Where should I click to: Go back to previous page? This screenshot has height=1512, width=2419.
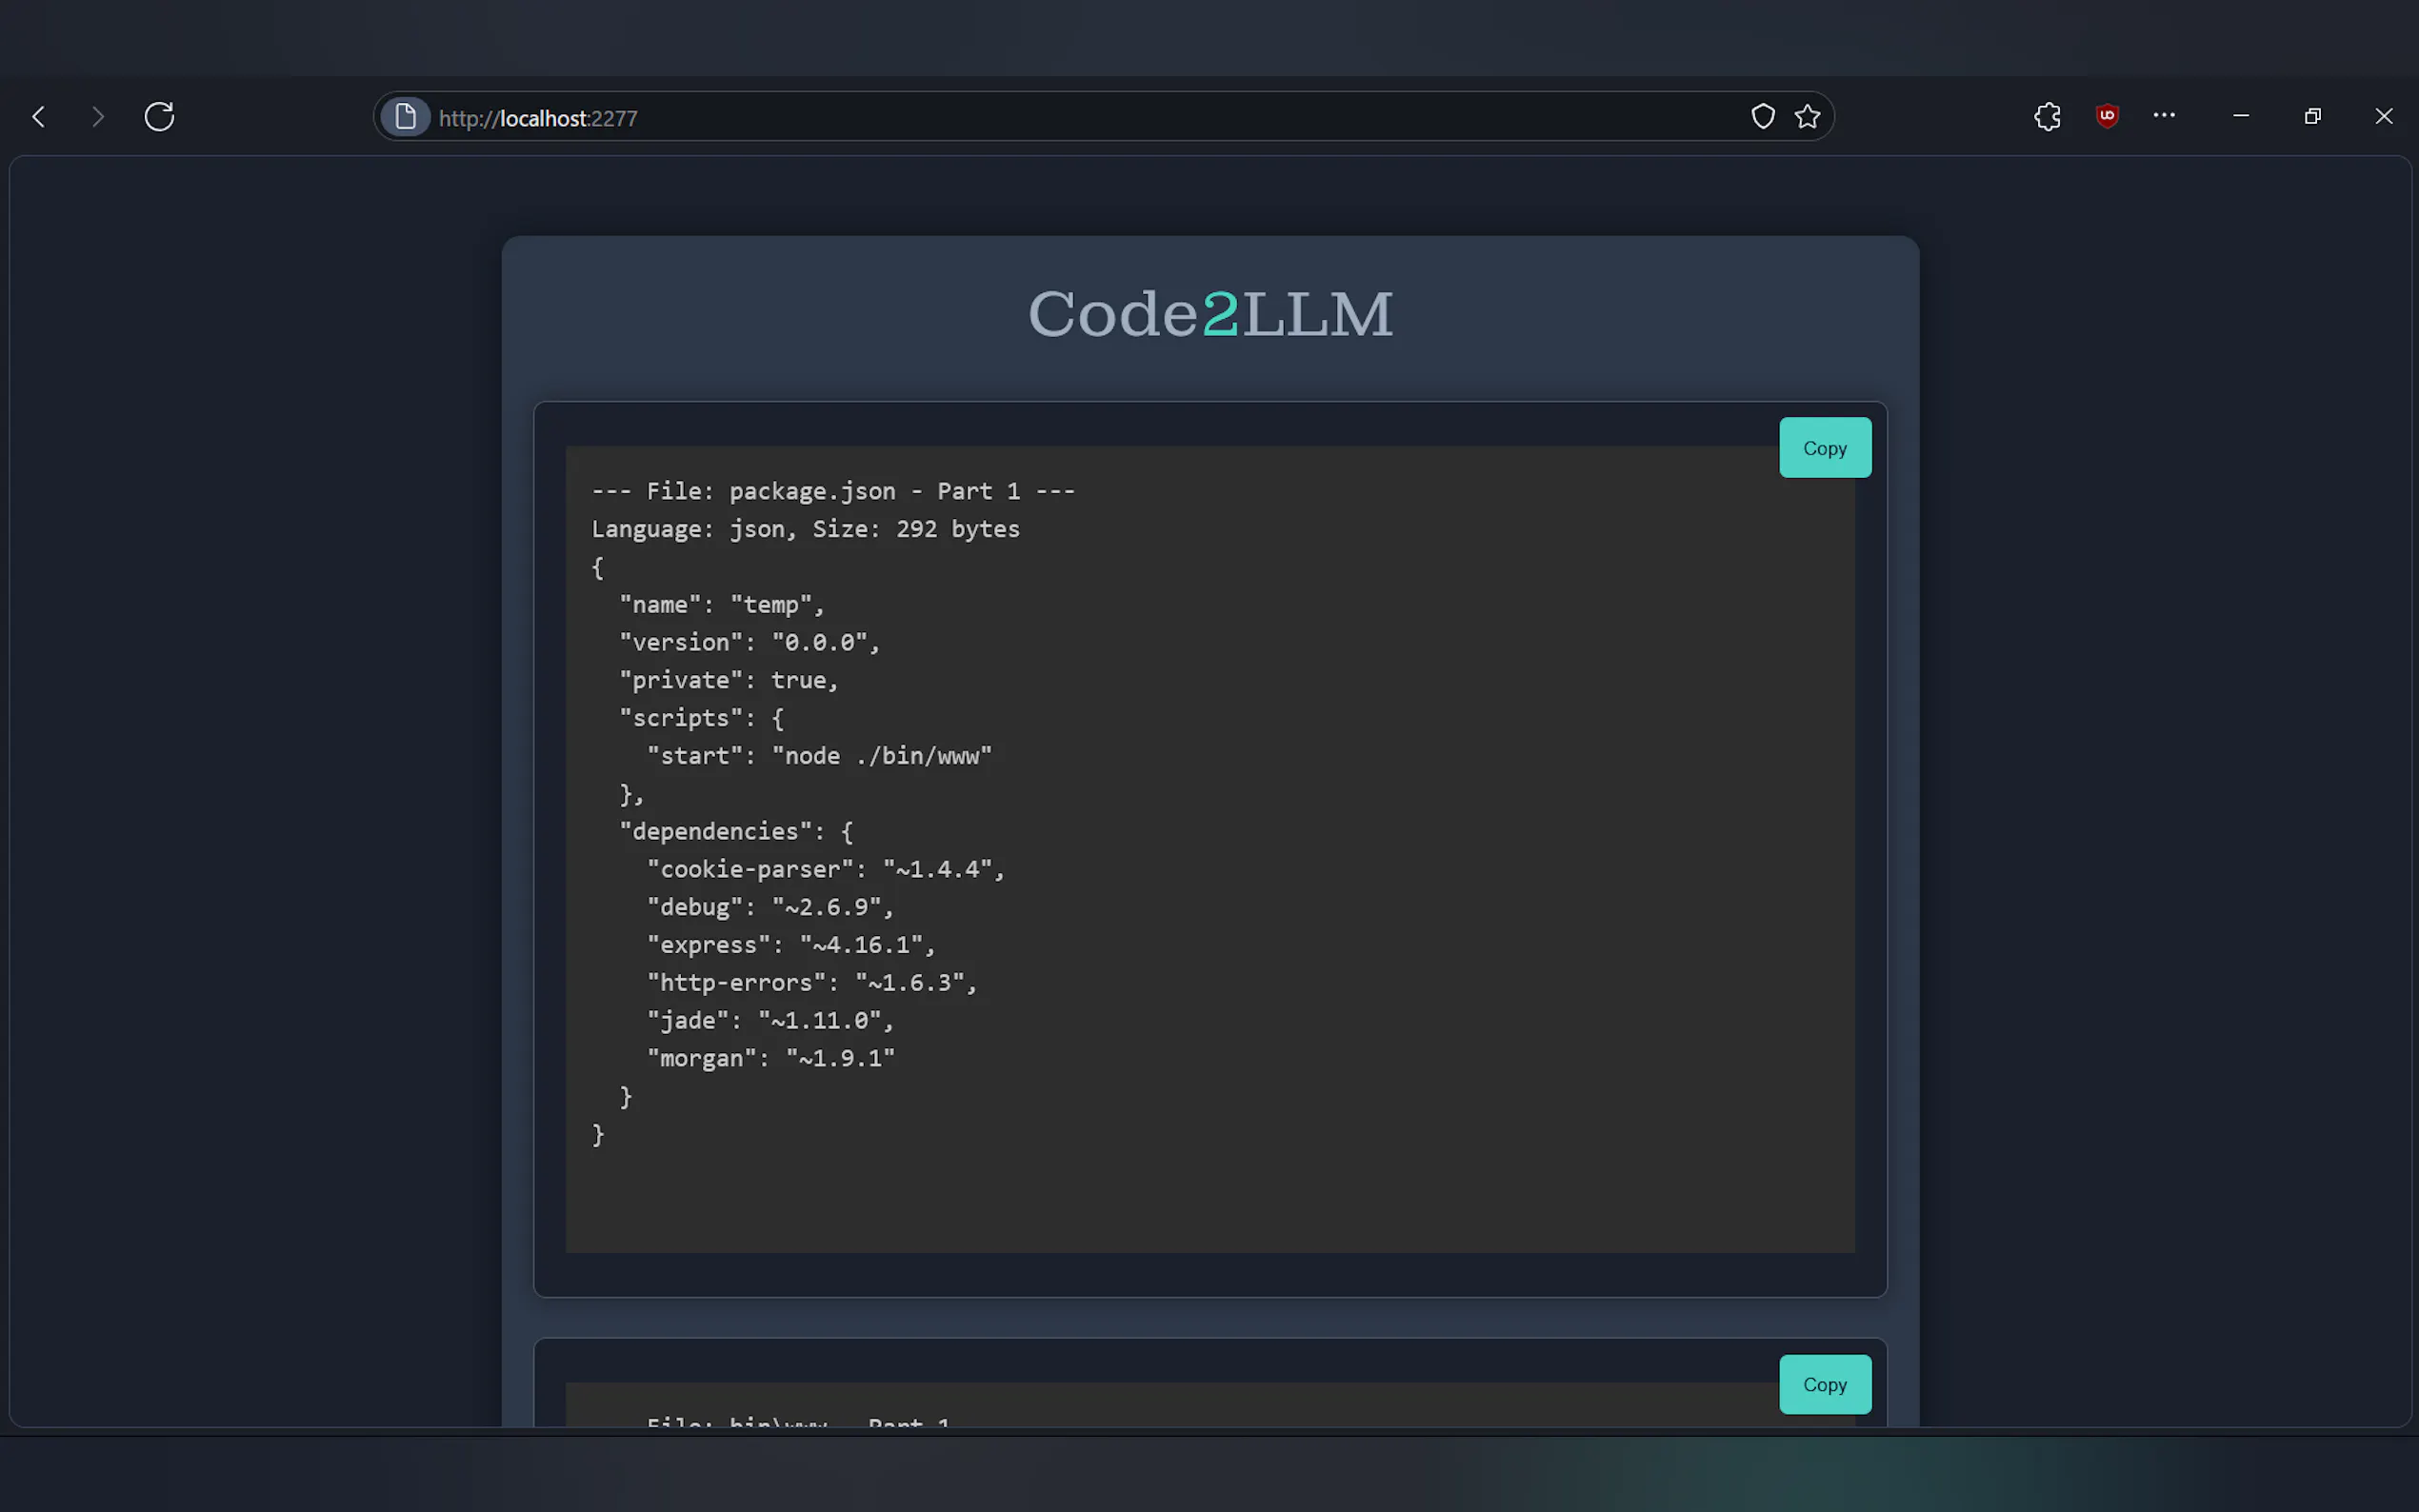pos(39,117)
